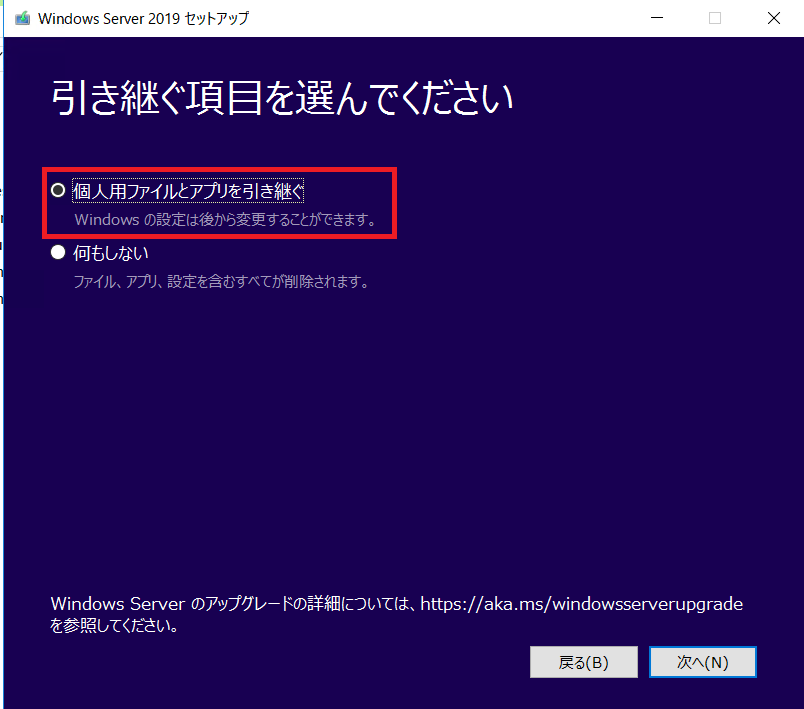
Task: Select the 何もしない radio button
Action: coord(58,252)
